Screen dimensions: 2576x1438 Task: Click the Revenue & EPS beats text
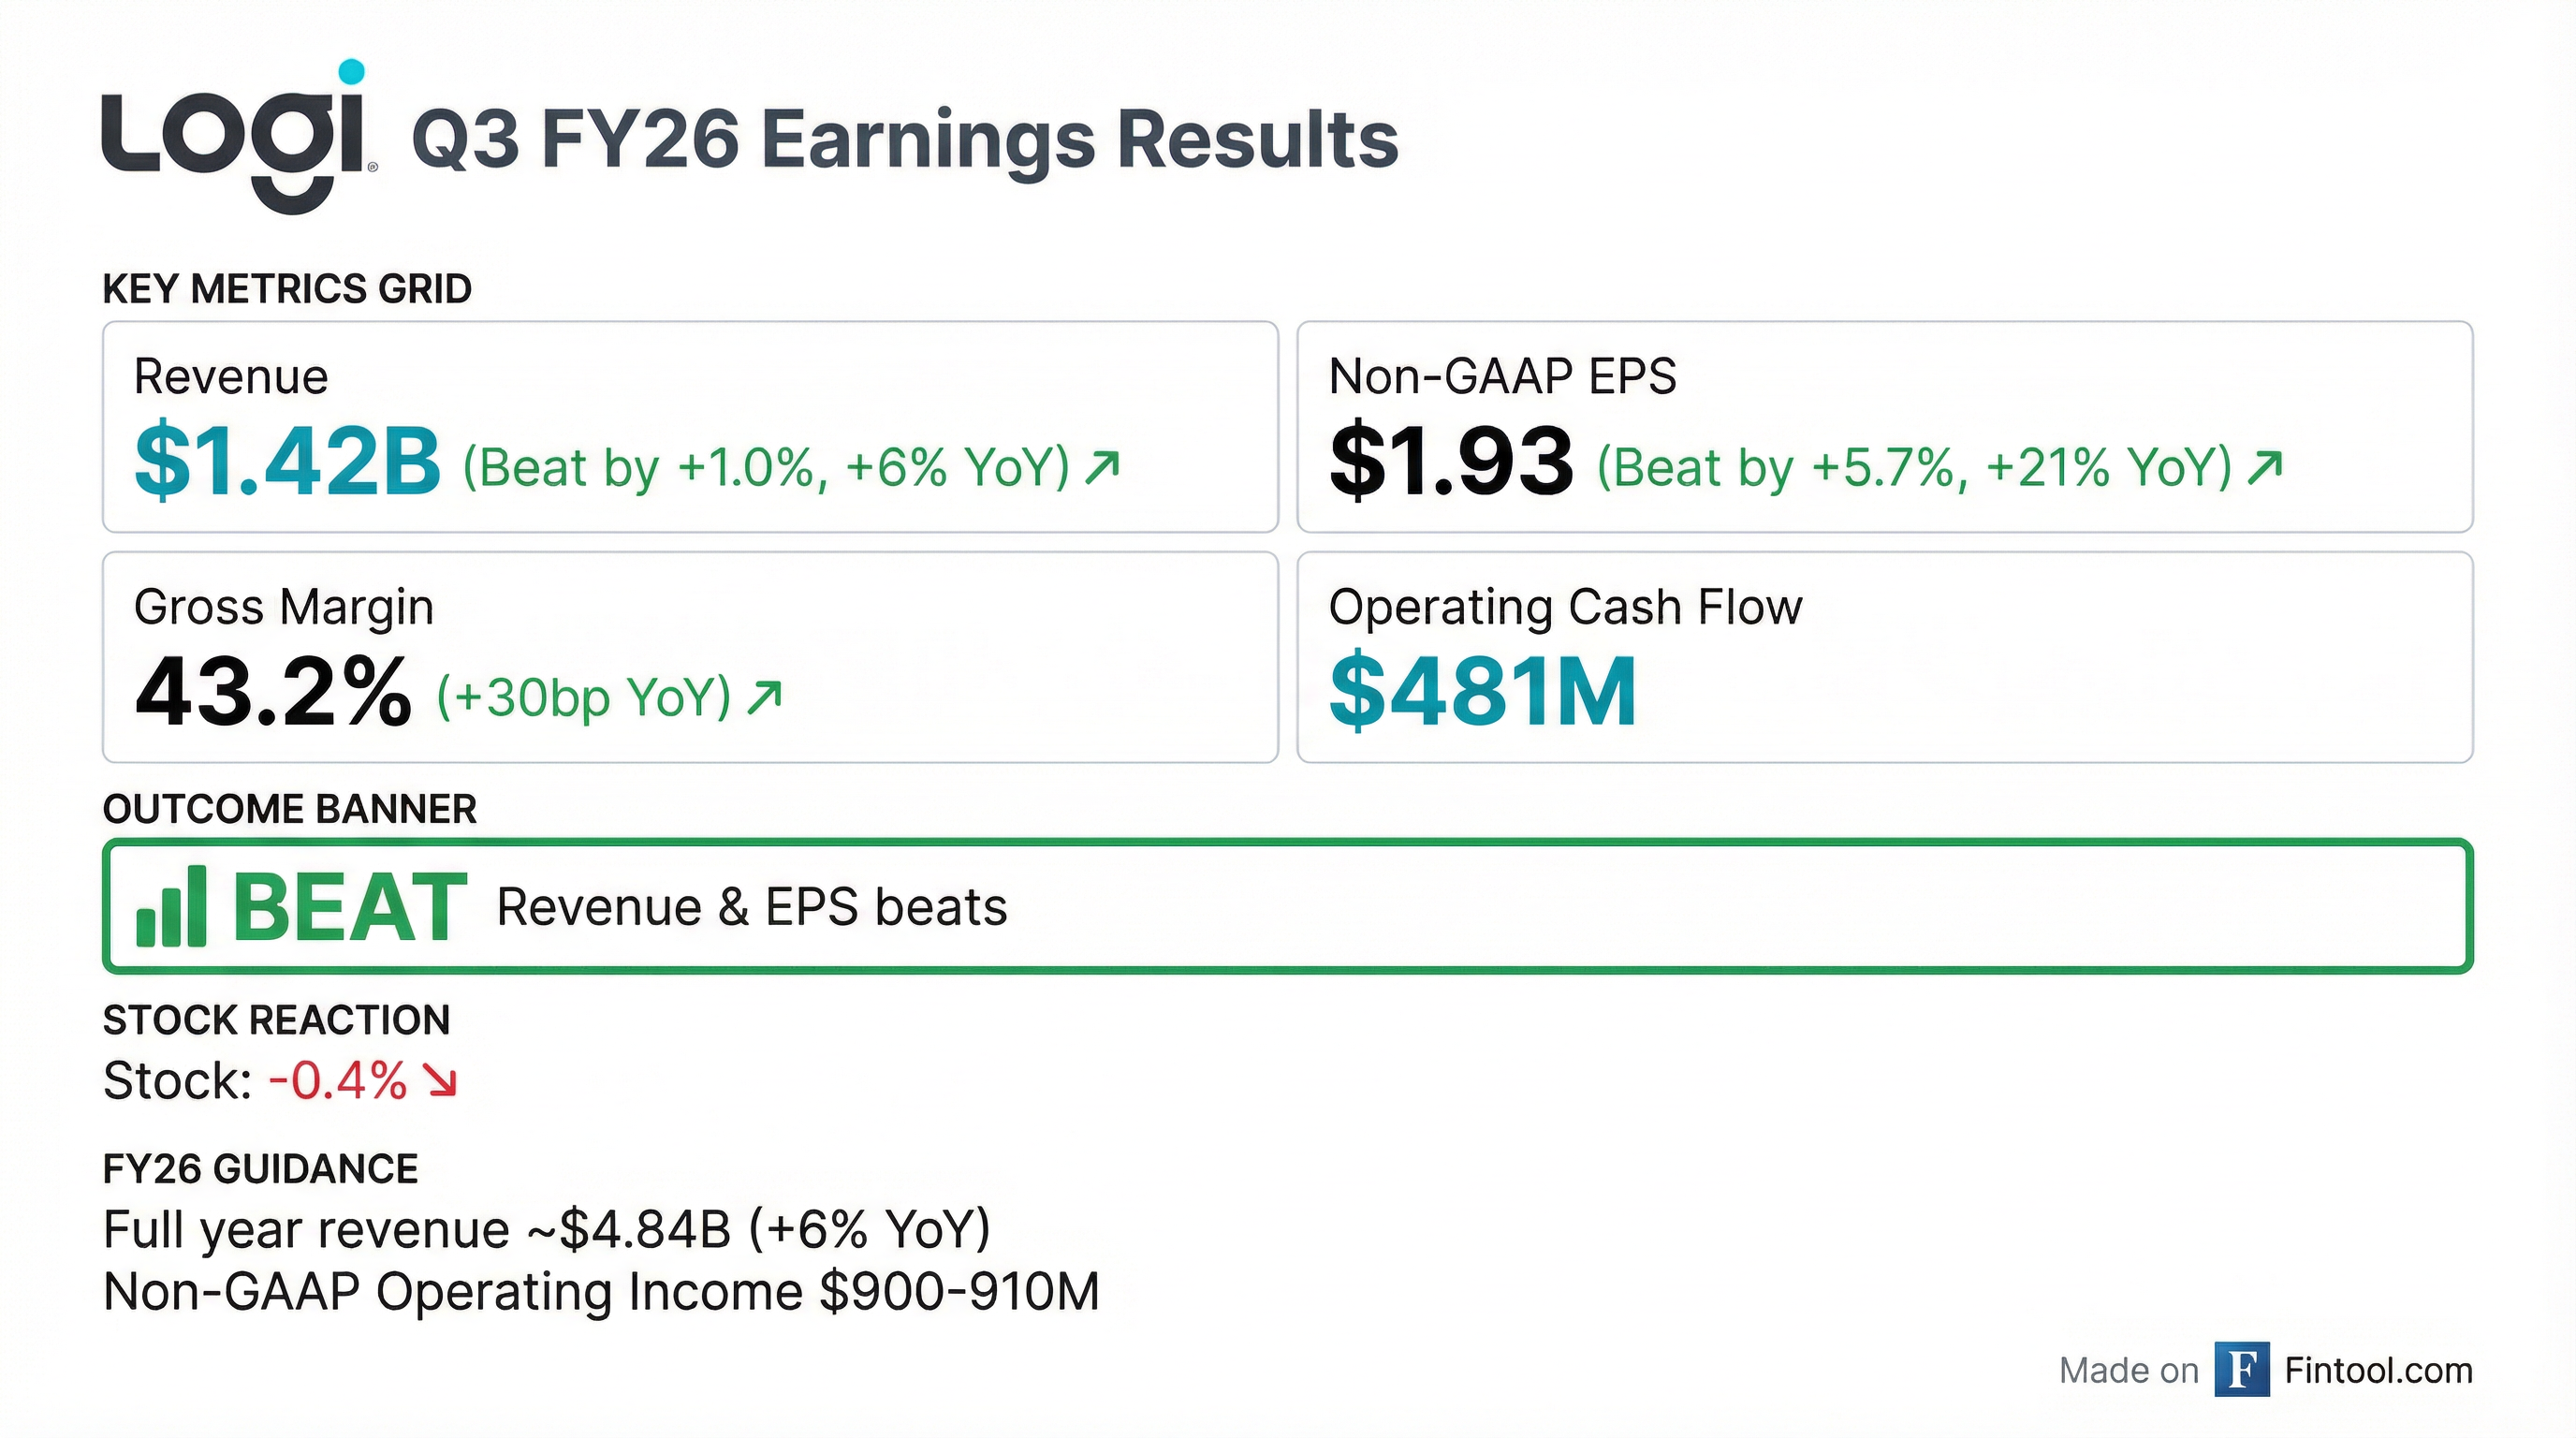tap(751, 907)
